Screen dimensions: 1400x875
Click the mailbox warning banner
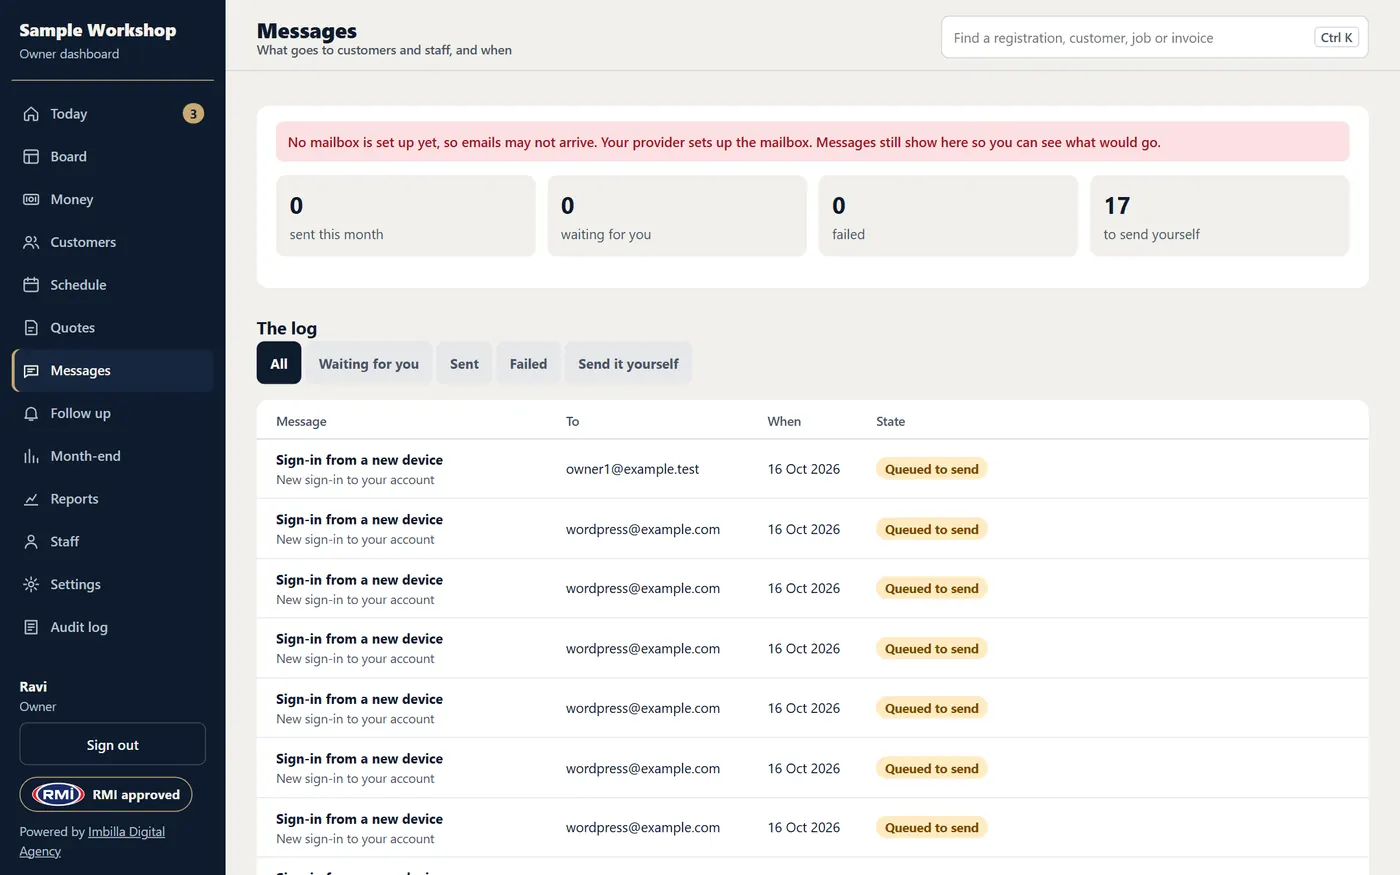[813, 142]
